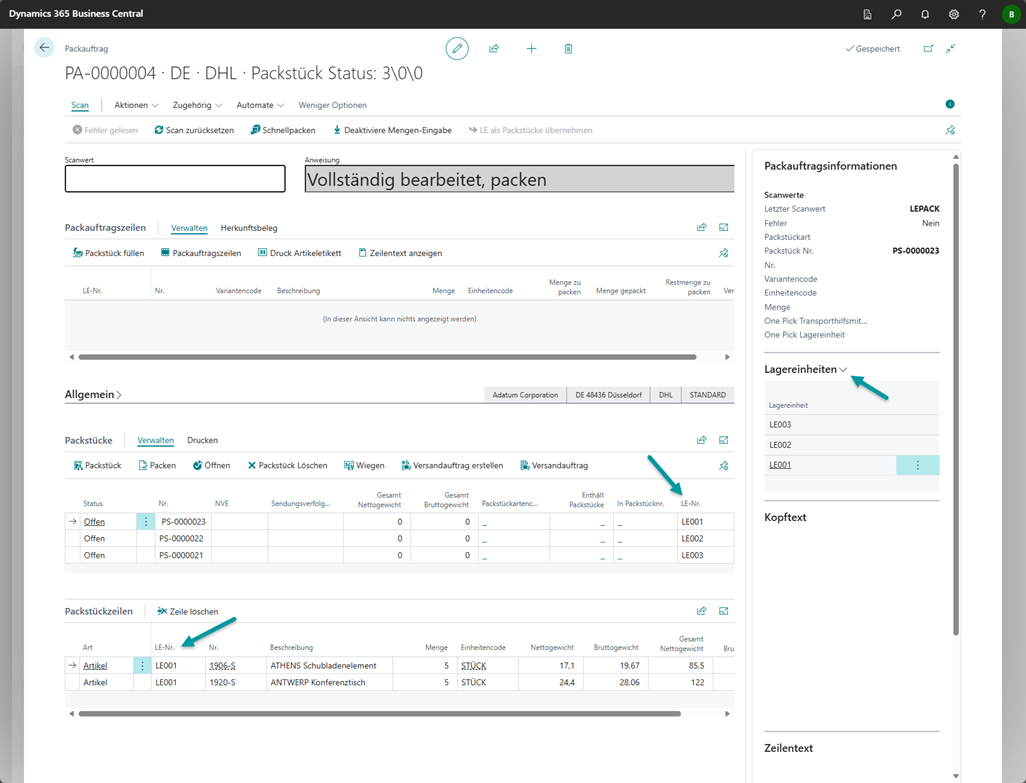Expand the Zugehörig menu
1026x783 pixels.
(x=197, y=105)
